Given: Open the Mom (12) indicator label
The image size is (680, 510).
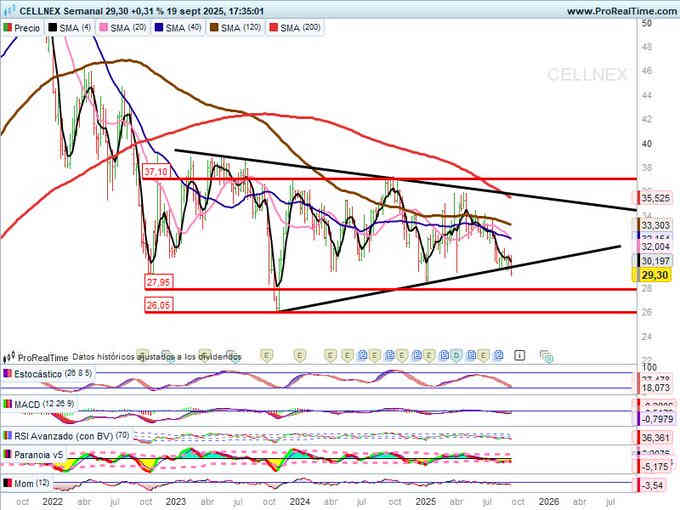Looking at the screenshot, I should click(x=31, y=483).
